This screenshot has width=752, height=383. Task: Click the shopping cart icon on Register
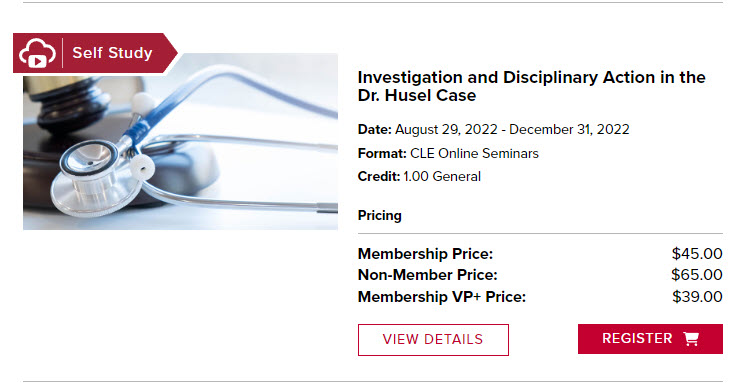pyautogui.click(x=691, y=339)
